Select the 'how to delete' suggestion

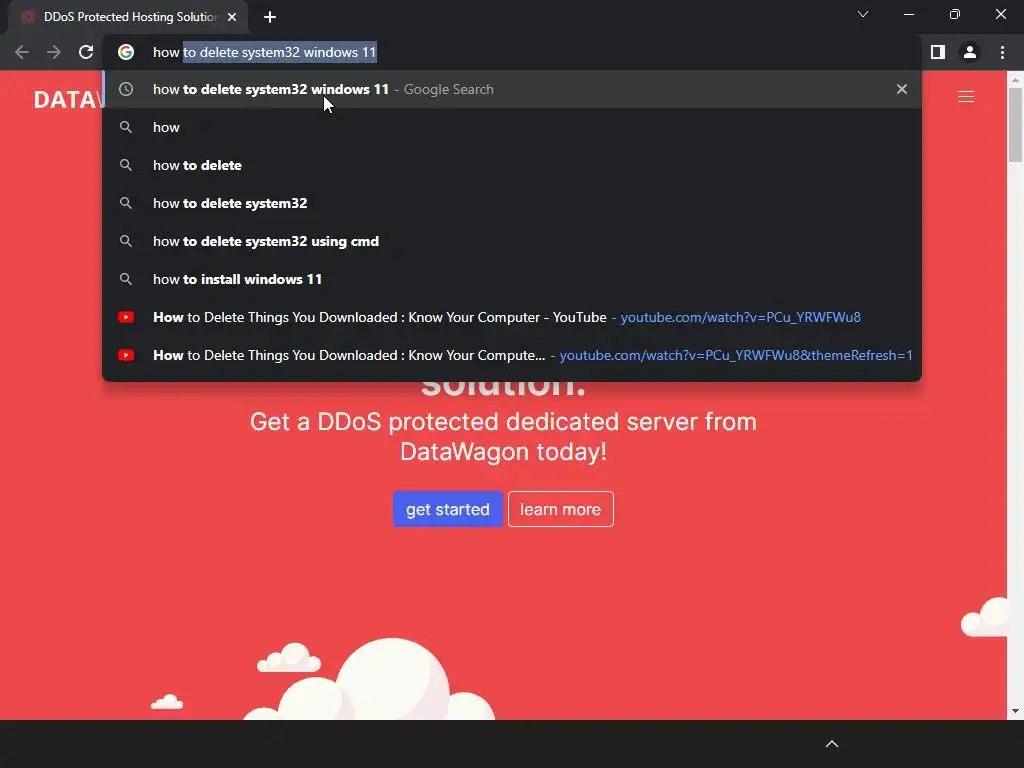point(512,165)
